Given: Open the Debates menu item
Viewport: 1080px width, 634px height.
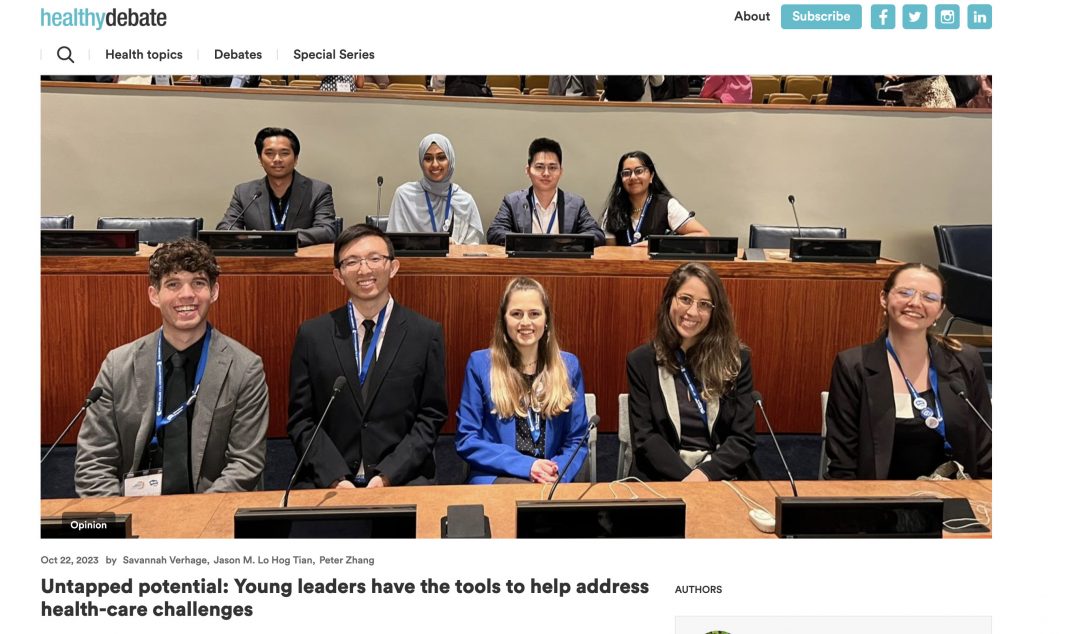Looking at the screenshot, I should pyautogui.click(x=238, y=54).
